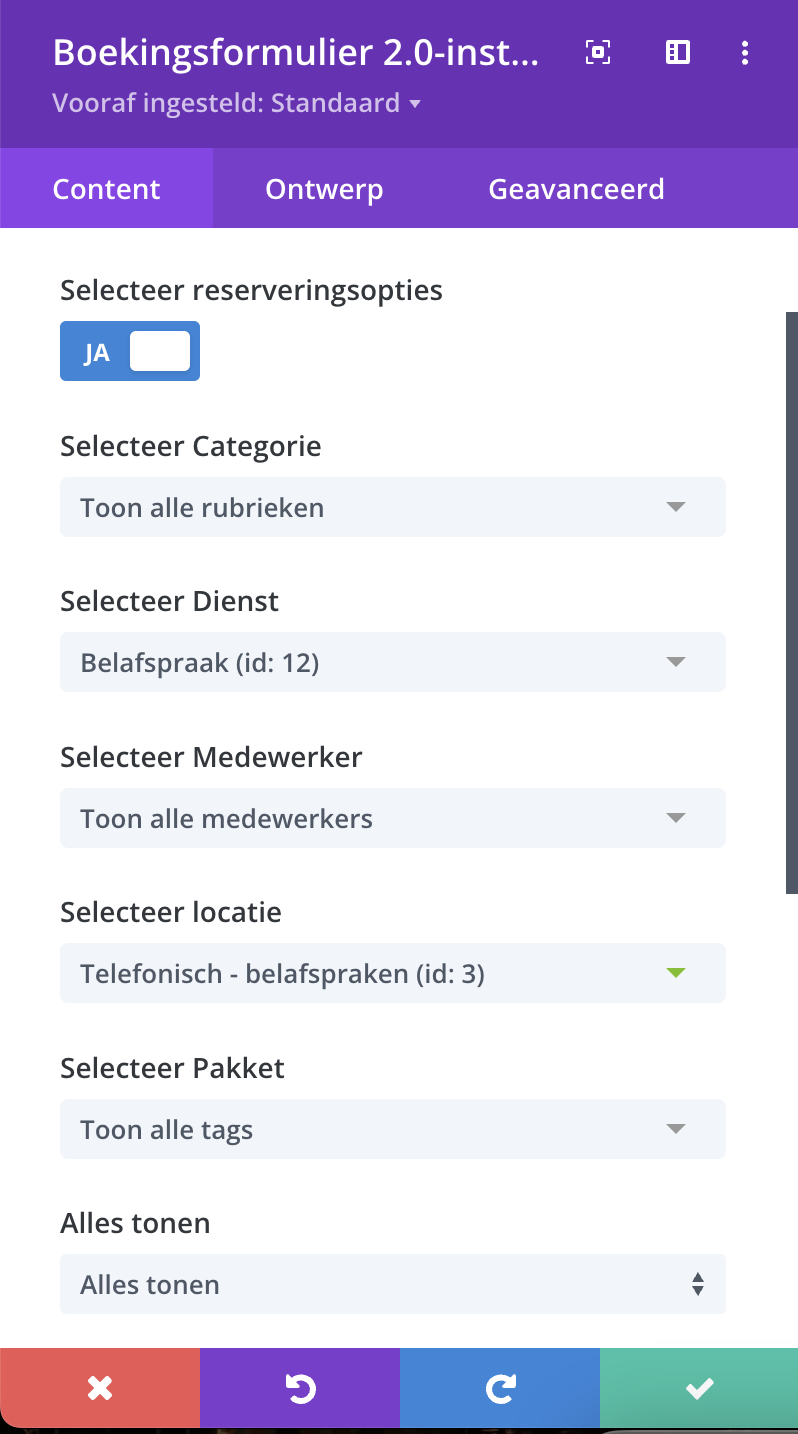Image resolution: width=798 pixels, height=1434 pixels.
Task: Discard changes with the red X icon
Action: [x=100, y=1388]
